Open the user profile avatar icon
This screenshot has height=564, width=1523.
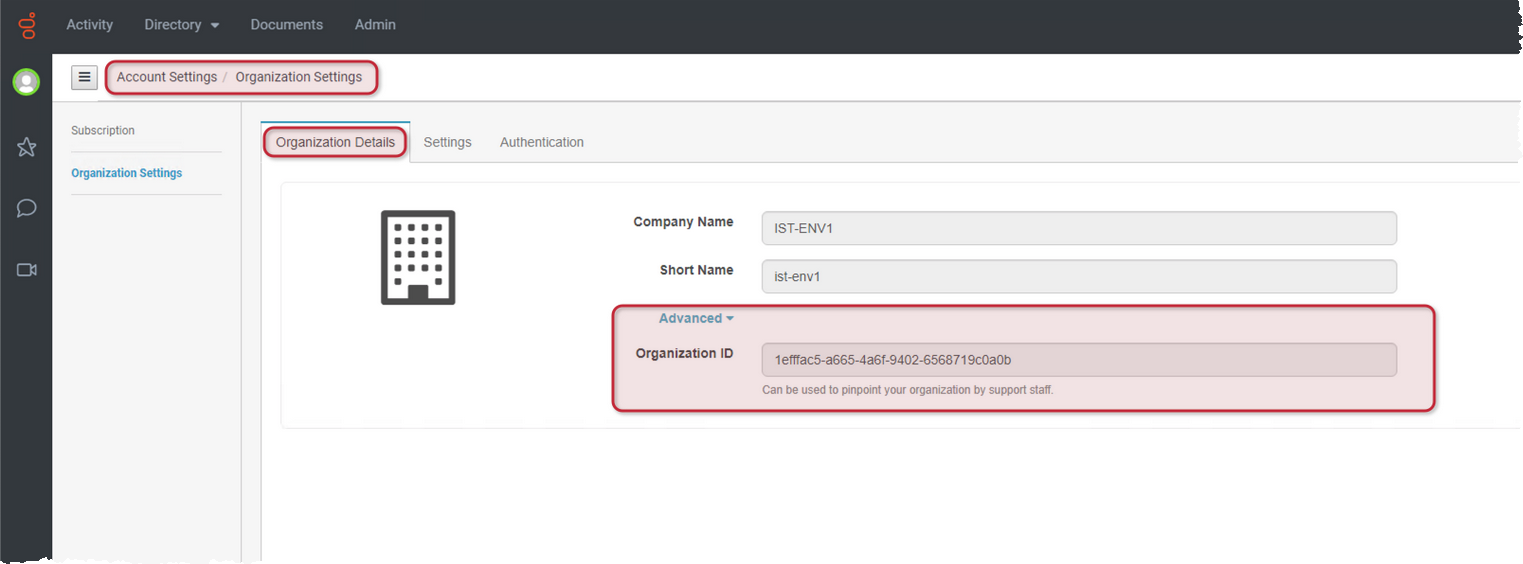coord(26,82)
